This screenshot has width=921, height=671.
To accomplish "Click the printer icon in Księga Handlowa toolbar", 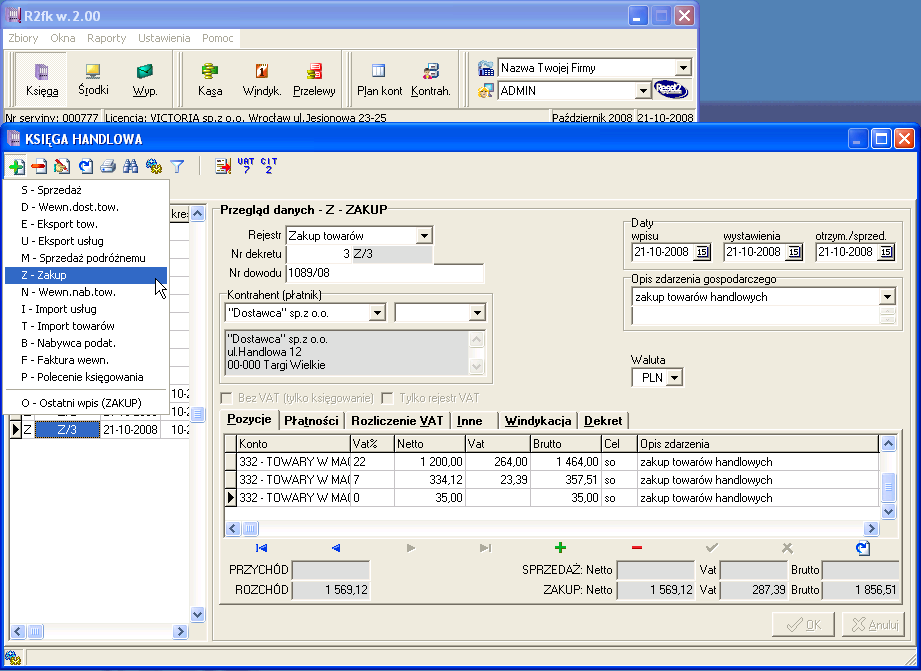I will [108, 167].
